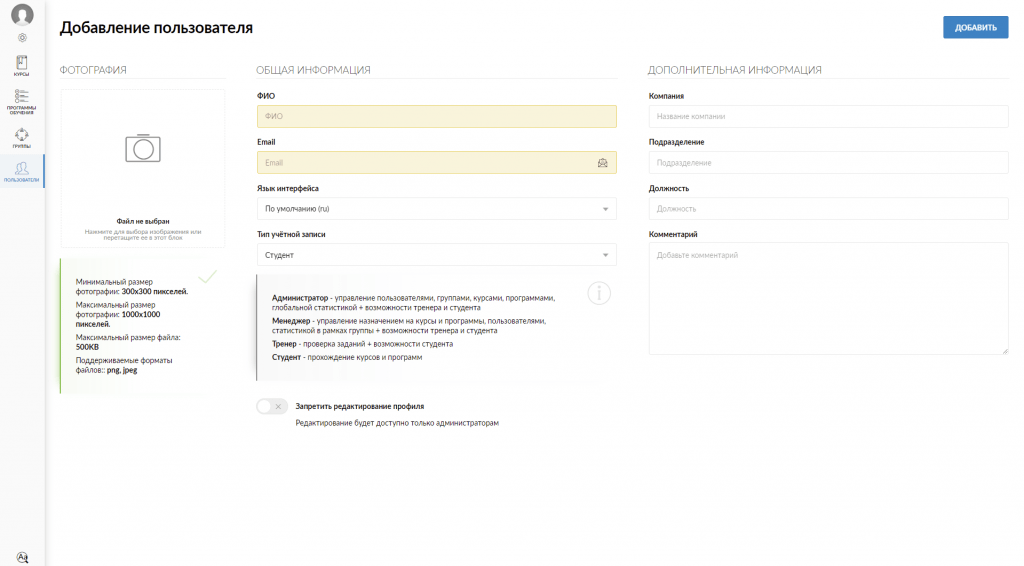Click the Добавить button
The width and height of the screenshot is (1024, 566).
pos(976,27)
